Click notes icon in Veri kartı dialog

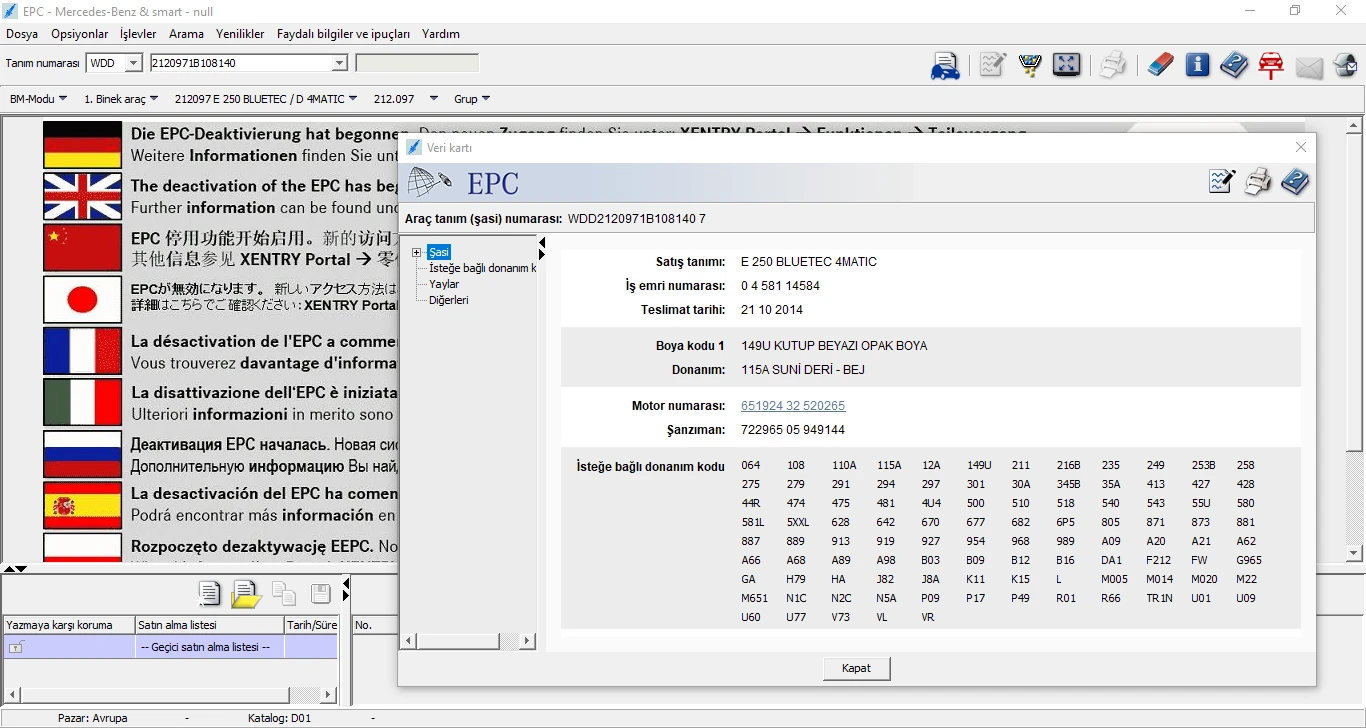tap(1222, 182)
